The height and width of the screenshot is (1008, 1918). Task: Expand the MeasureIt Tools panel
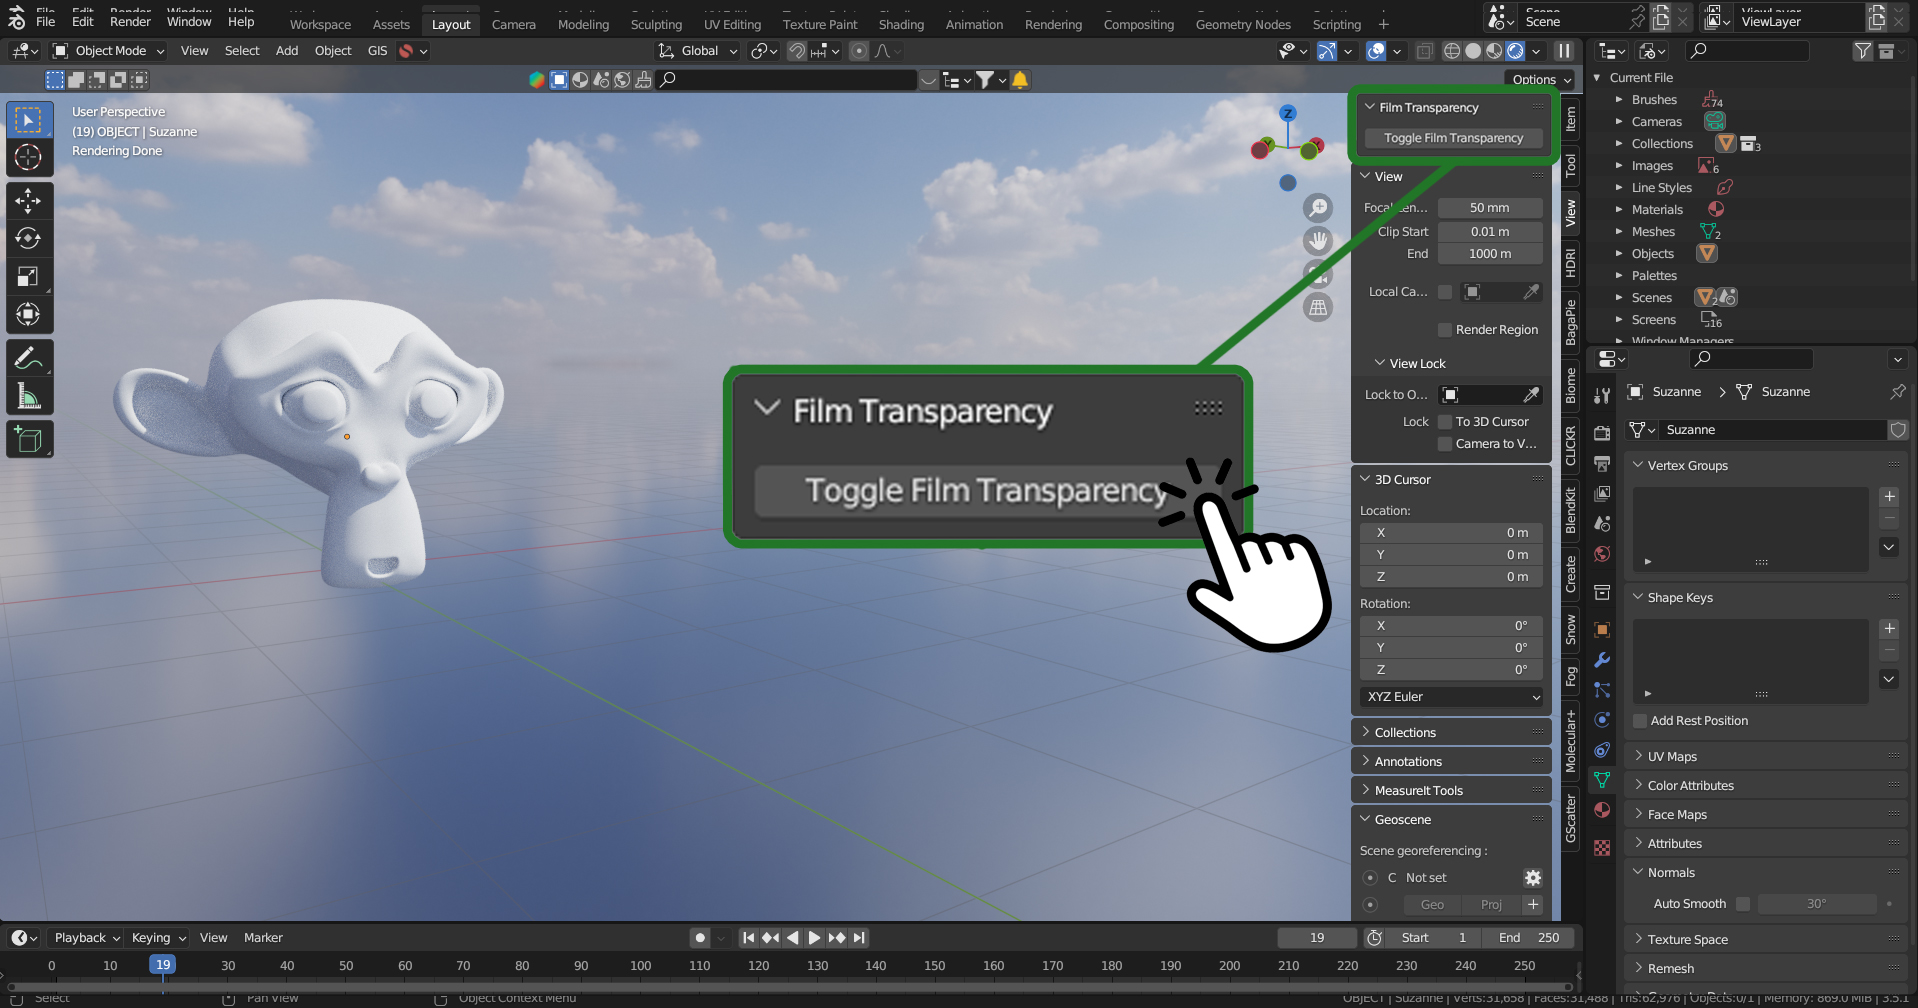(x=1451, y=791)
